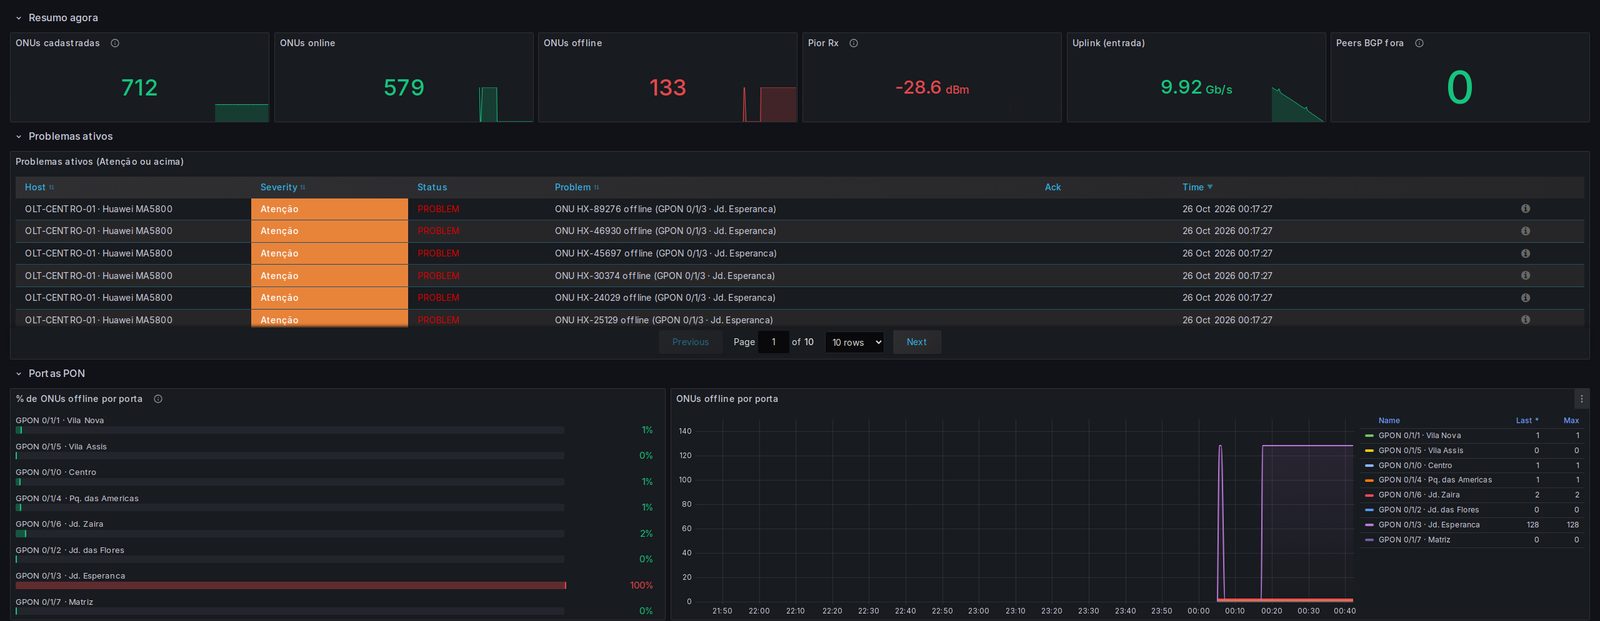This screenshot has width=1600, height=621.
Task: Click the Jd. Zaira 2% offline bar
Action: (290, 533)
